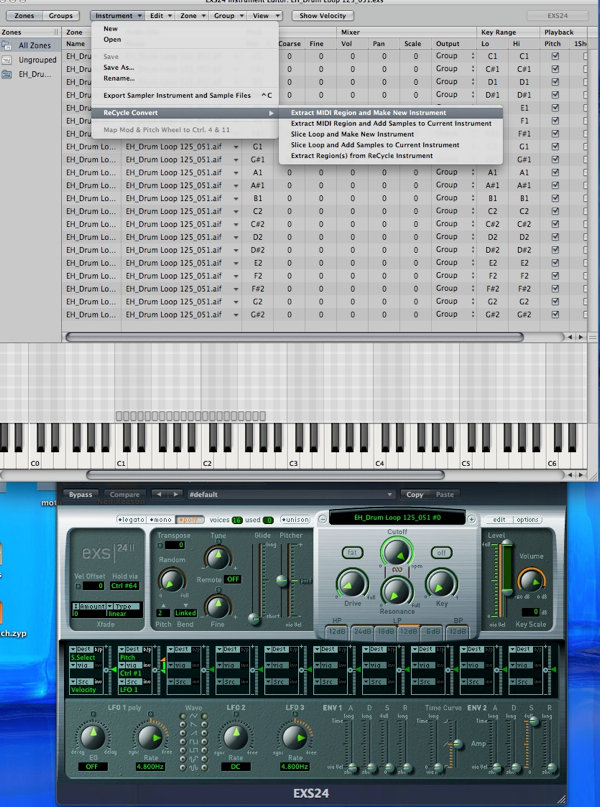Go to previous plugin setting arrow
The image size is (600, 807).
(x=159, y=494)
